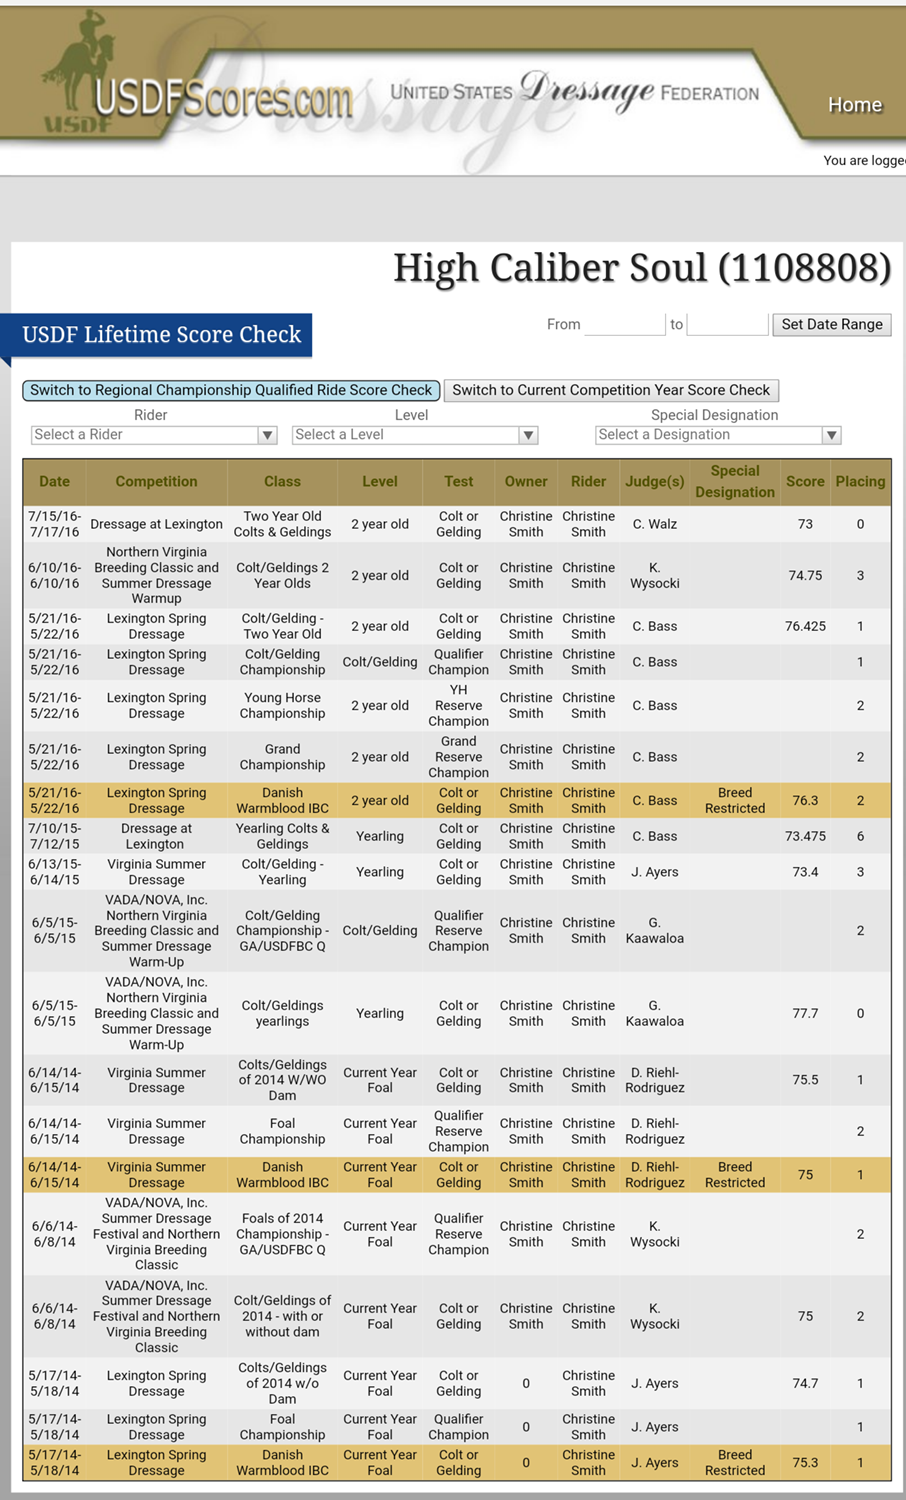Select Dressage at Lexington 7/10/15 competition cell

click(156, 836)
